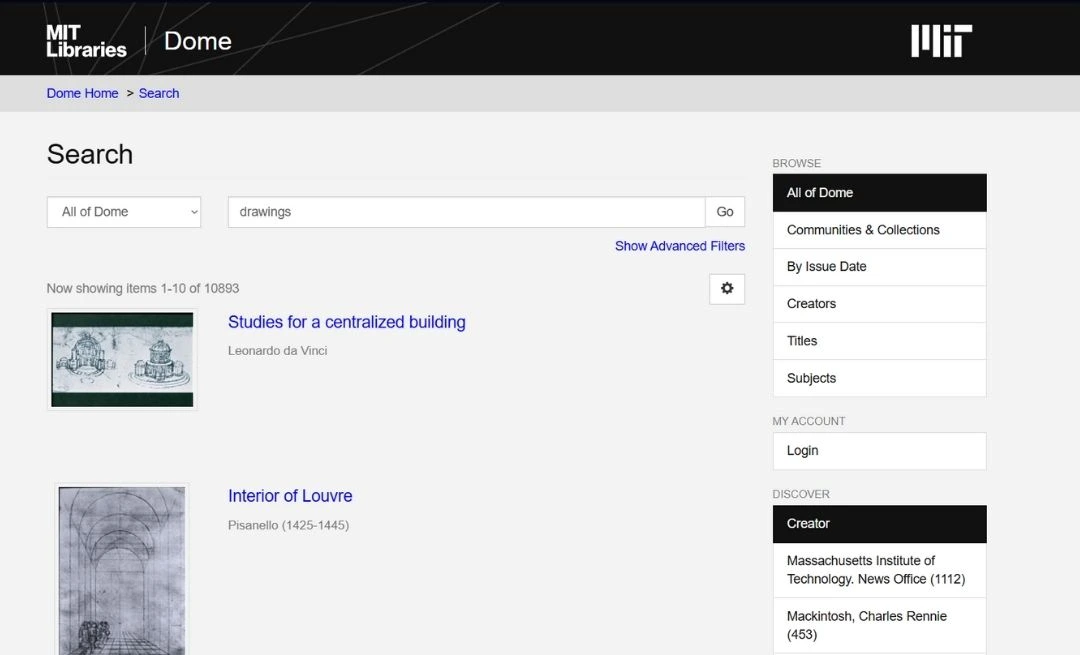This screenshot has height=655, width=1080.
Task: Click the search box containing drawings
Action: 466,212
